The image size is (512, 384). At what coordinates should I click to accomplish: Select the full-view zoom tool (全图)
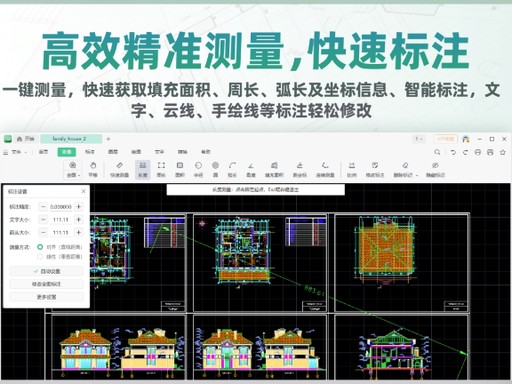[72, 169]
